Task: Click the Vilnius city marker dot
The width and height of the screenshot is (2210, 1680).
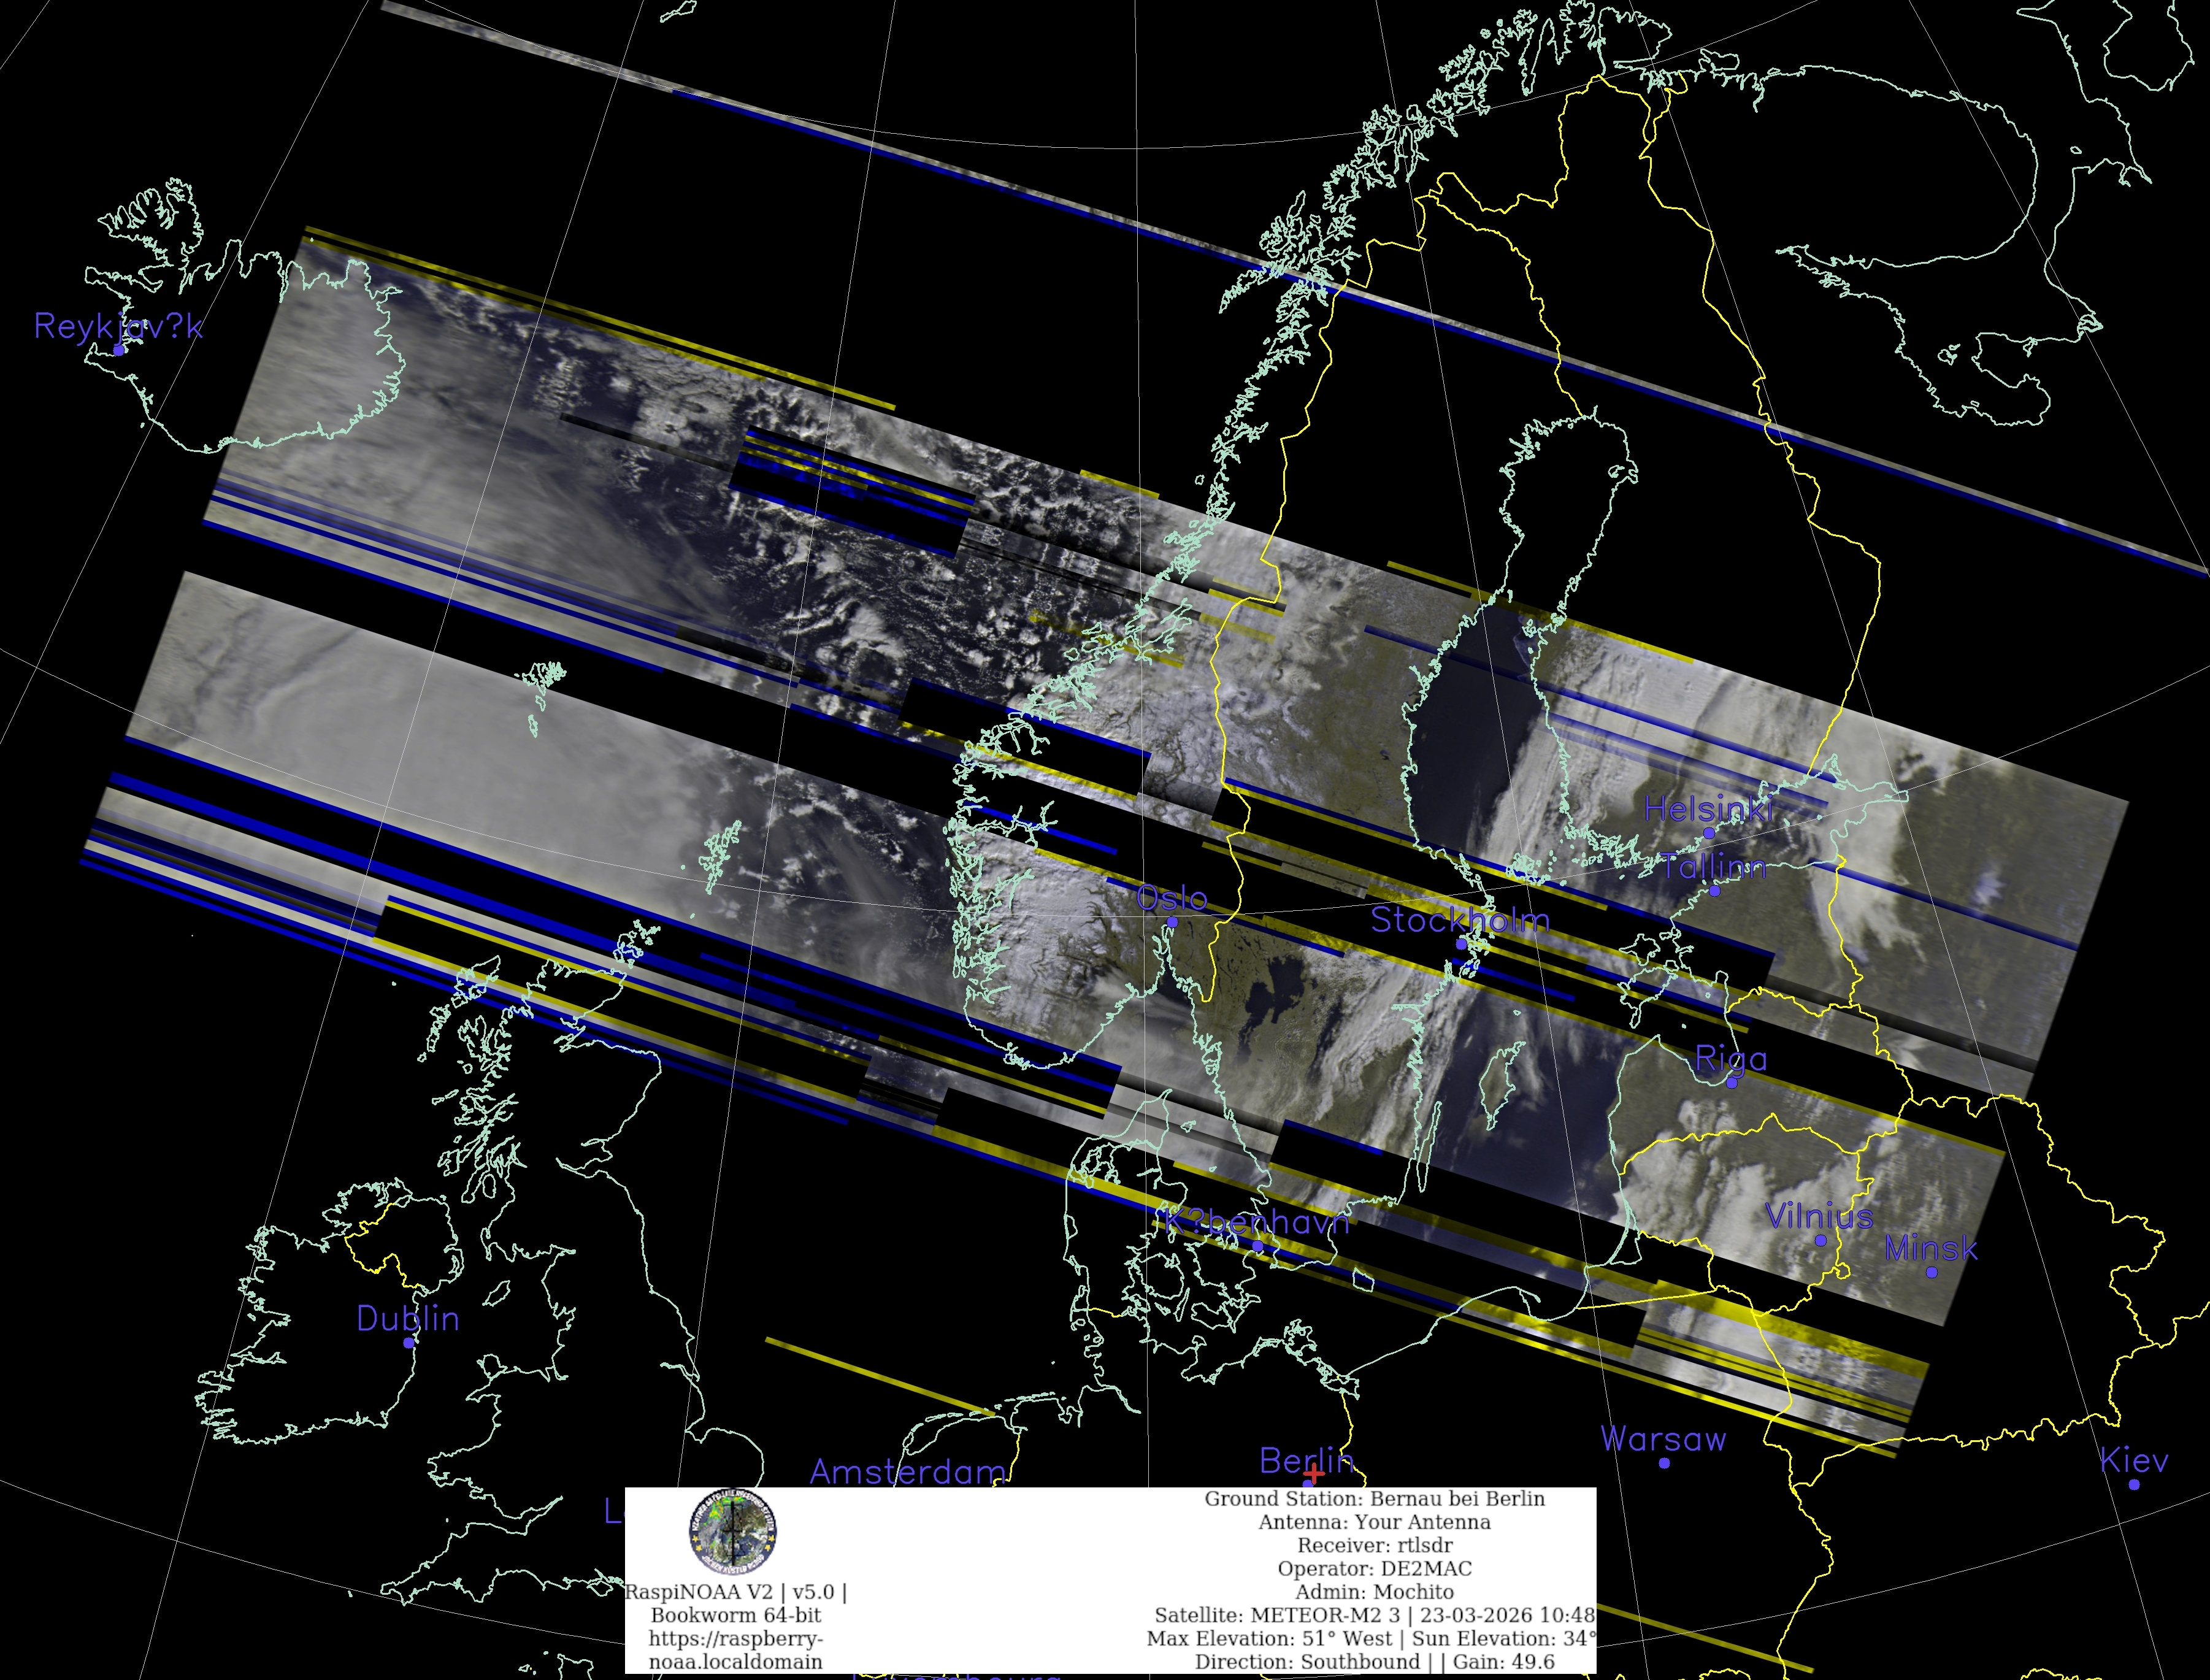Action: click(x=1820, y=1240)
